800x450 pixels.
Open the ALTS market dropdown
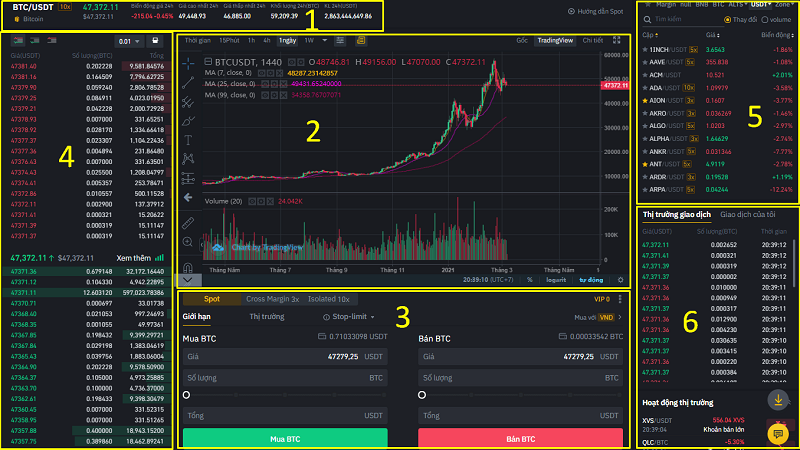tap(738, 4)
